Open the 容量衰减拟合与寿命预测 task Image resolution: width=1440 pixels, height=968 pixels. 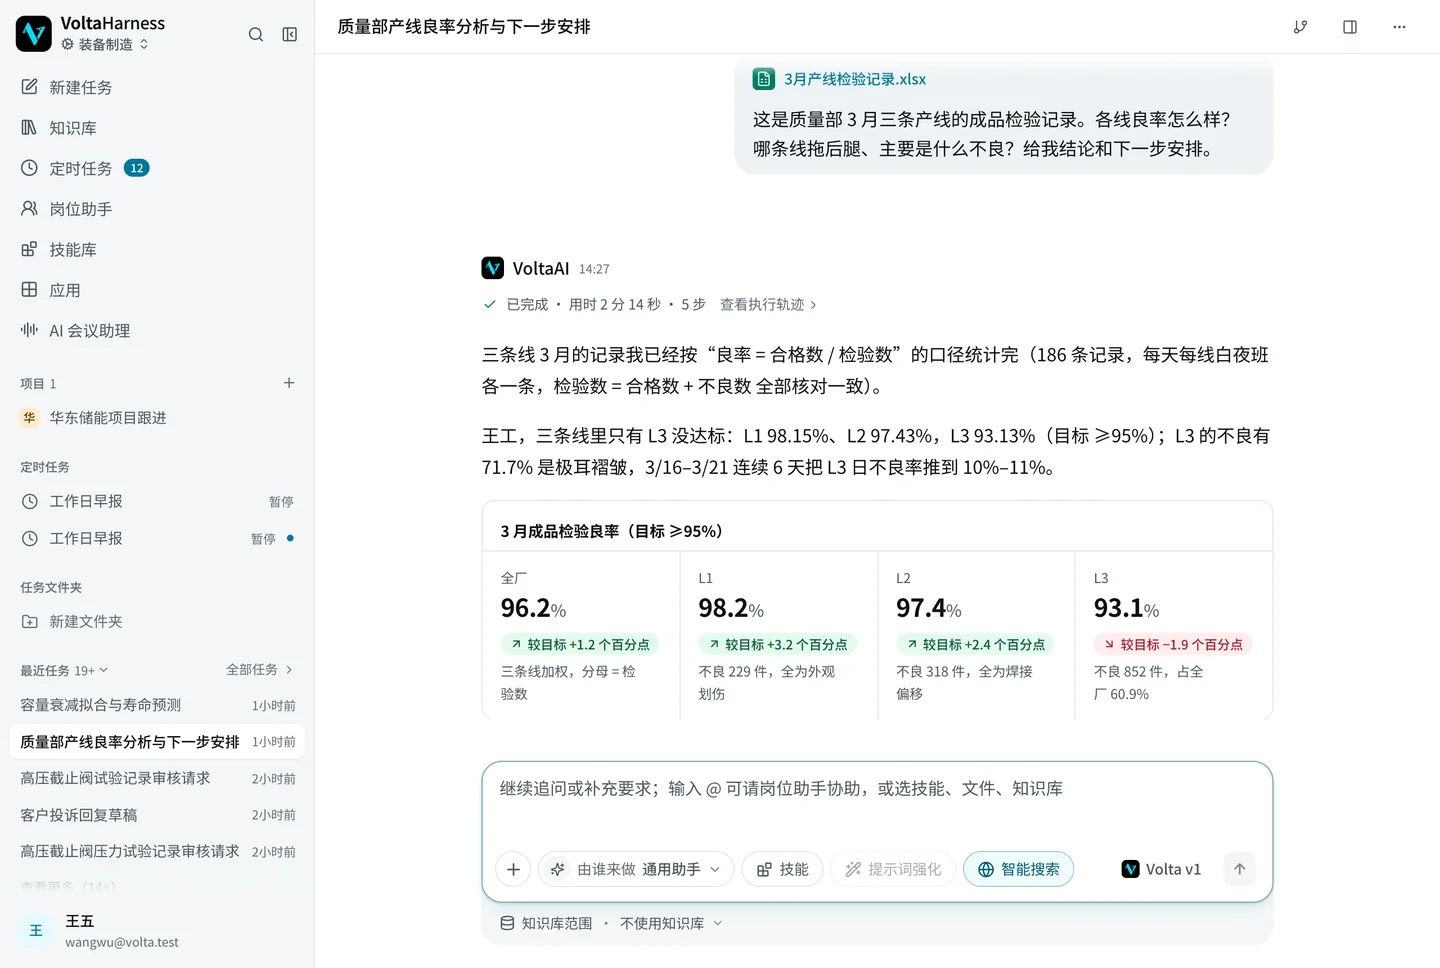coord(157,705)
